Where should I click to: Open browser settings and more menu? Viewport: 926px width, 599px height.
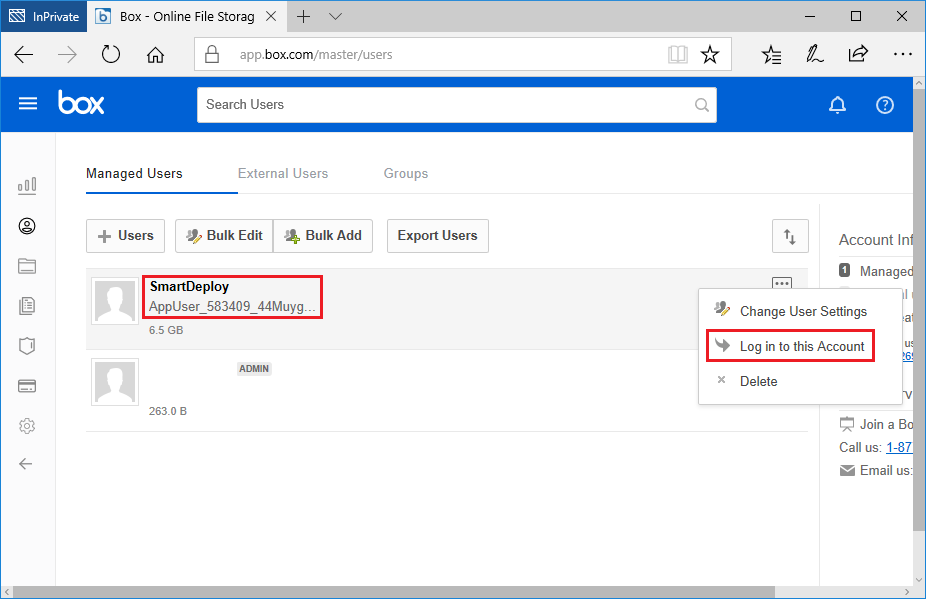click(x=902, y=54)
